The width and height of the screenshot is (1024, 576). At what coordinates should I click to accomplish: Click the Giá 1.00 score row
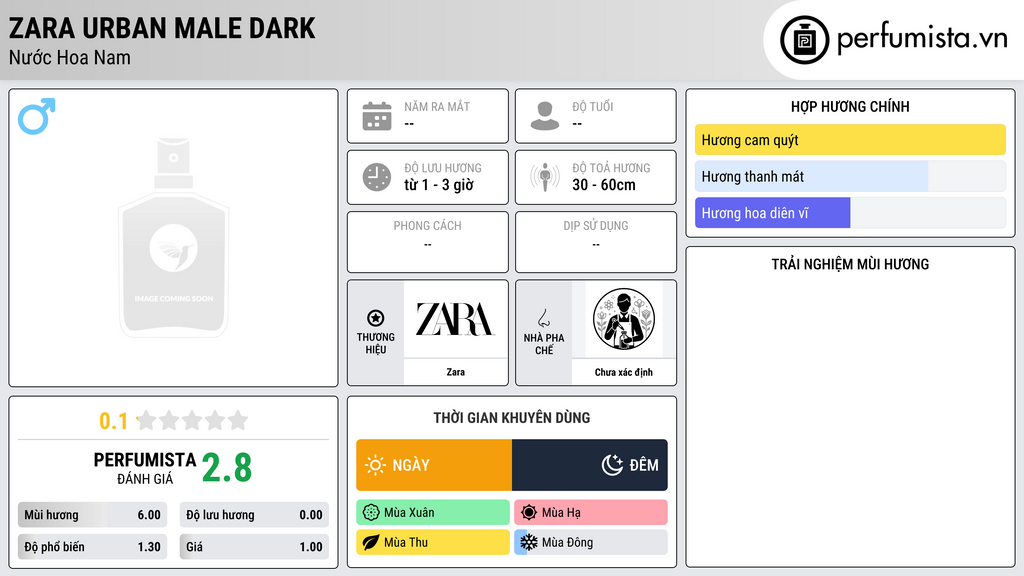254,547
